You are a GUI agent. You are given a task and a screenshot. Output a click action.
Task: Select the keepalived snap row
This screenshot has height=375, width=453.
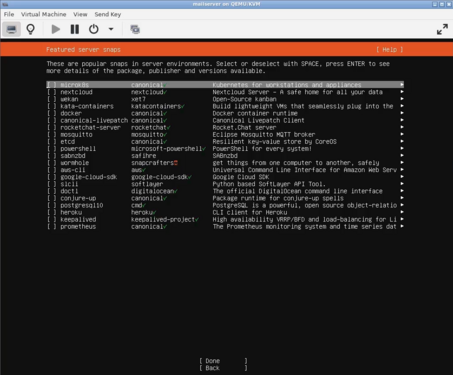point(225,219)
